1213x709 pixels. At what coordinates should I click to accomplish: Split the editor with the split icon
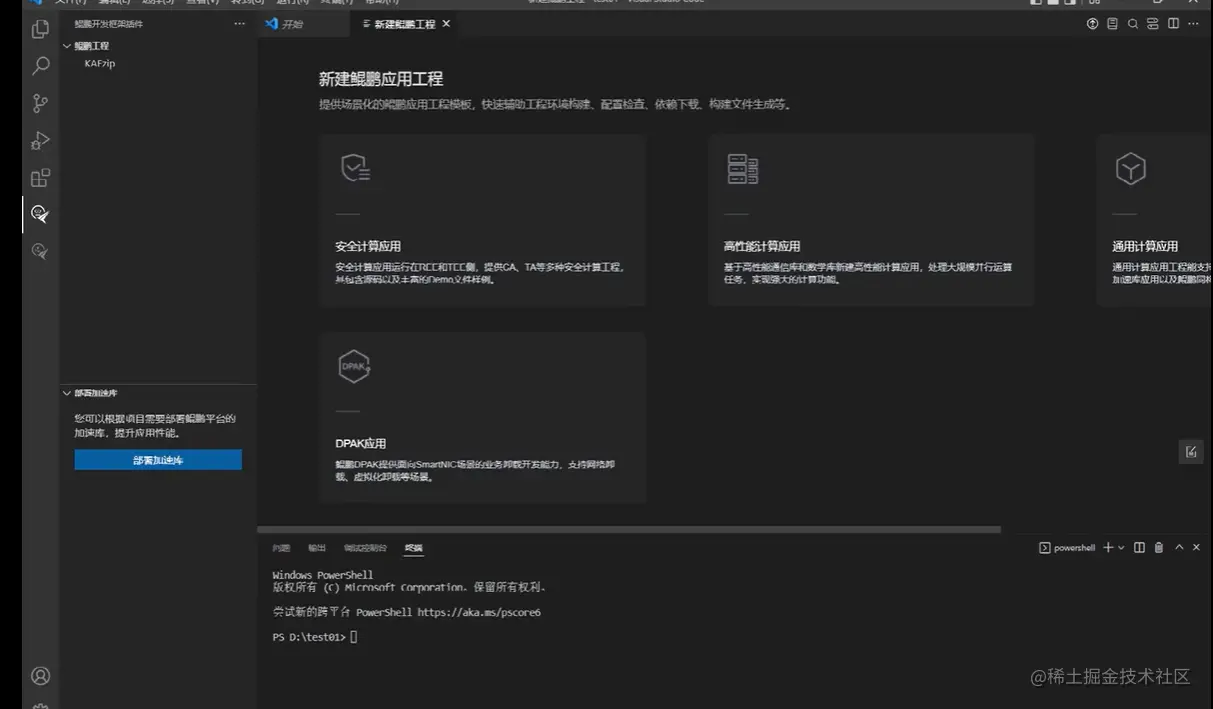(1173, 24)
